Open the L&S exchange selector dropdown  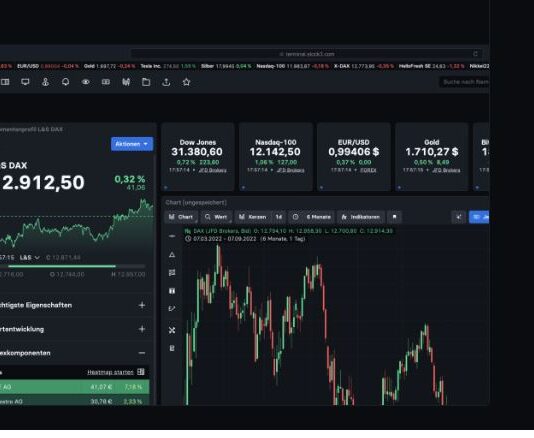click(30, 257)
